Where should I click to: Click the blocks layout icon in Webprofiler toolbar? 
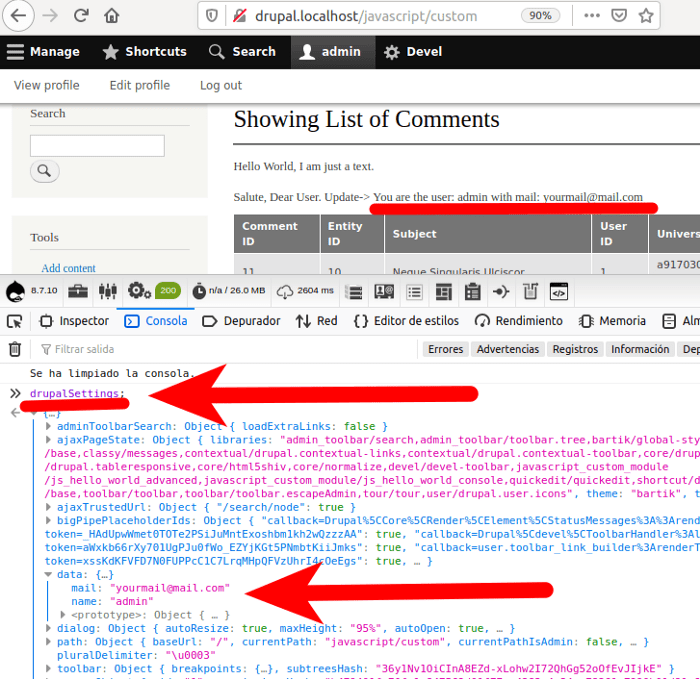click(443, 292)
